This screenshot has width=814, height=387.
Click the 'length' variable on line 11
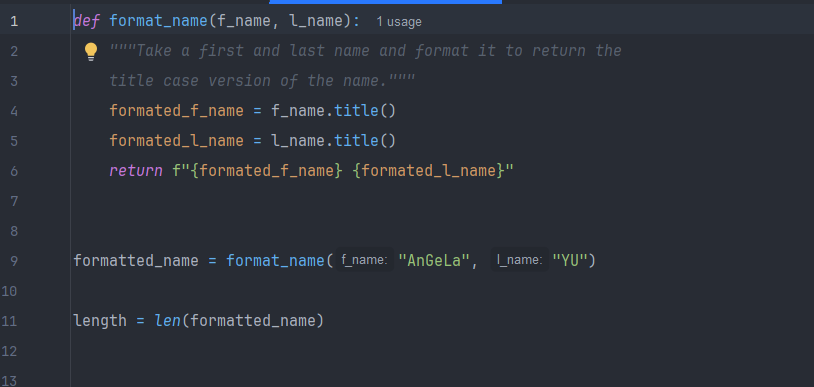100,321
